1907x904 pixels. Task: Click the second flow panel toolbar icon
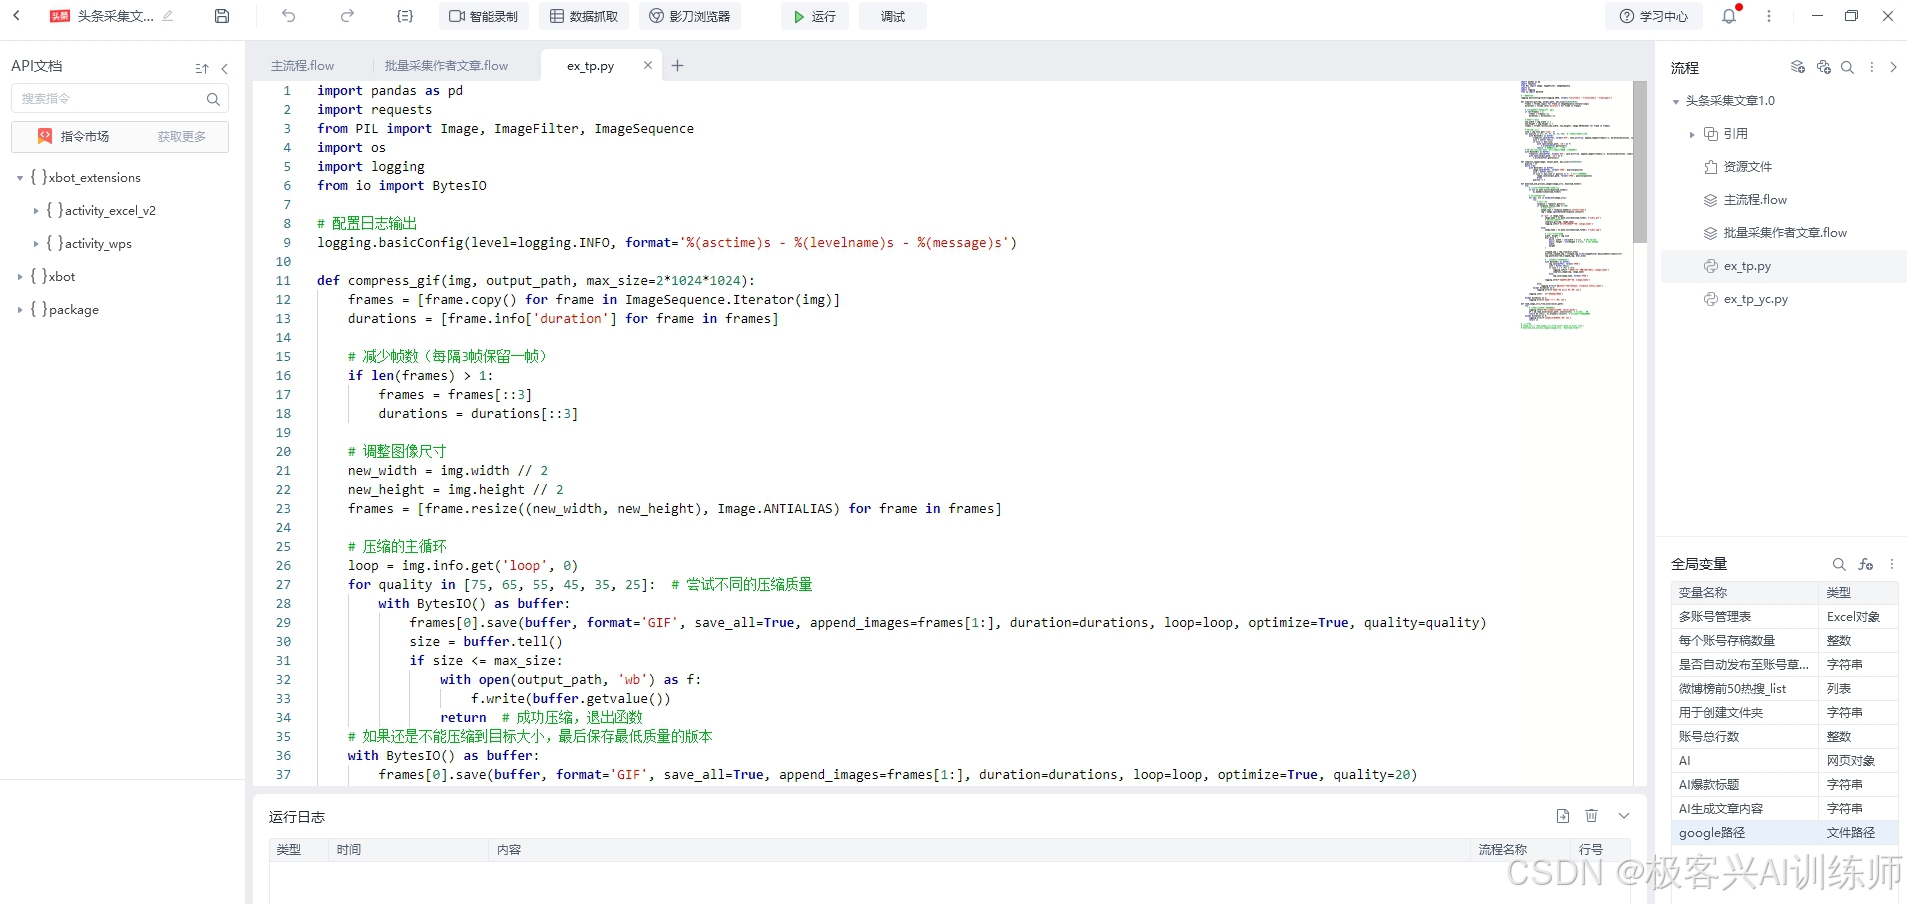[x=1823, y=67]
